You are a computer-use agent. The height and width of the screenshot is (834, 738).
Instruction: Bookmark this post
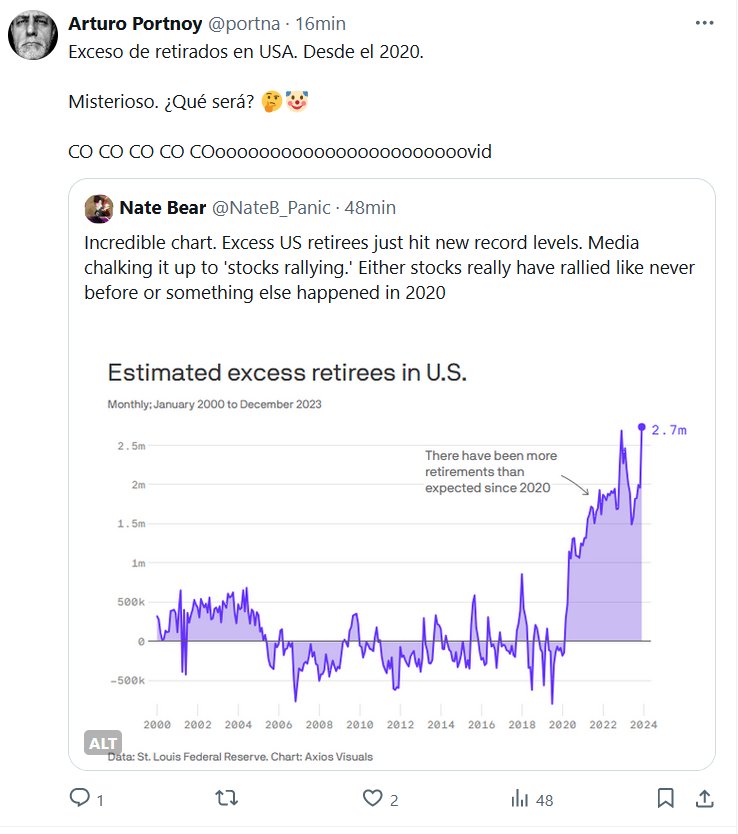[x=665, y=798]
